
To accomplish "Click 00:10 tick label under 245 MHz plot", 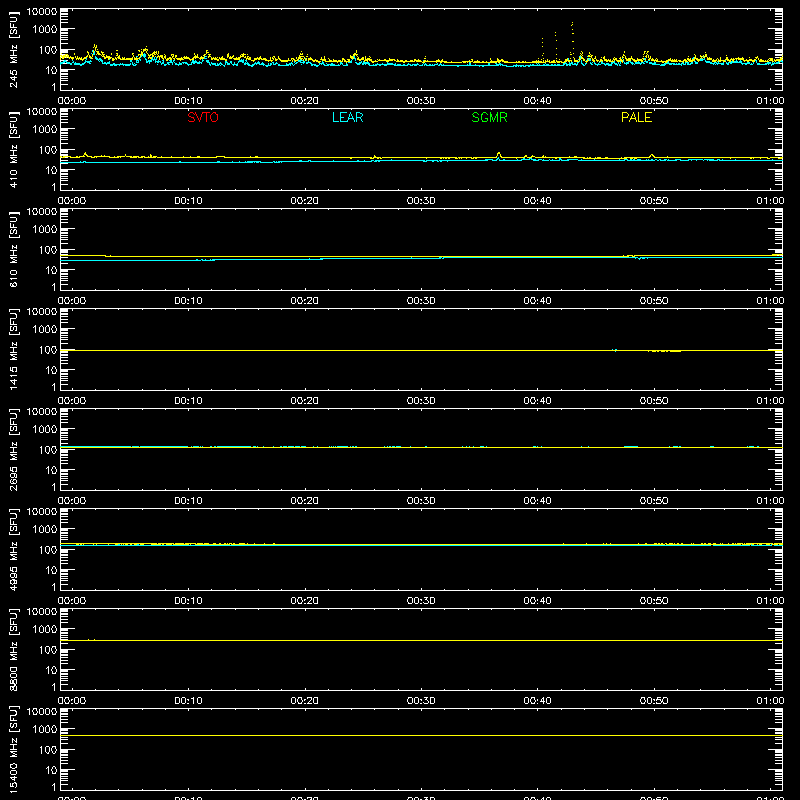I will click(188, 101).
